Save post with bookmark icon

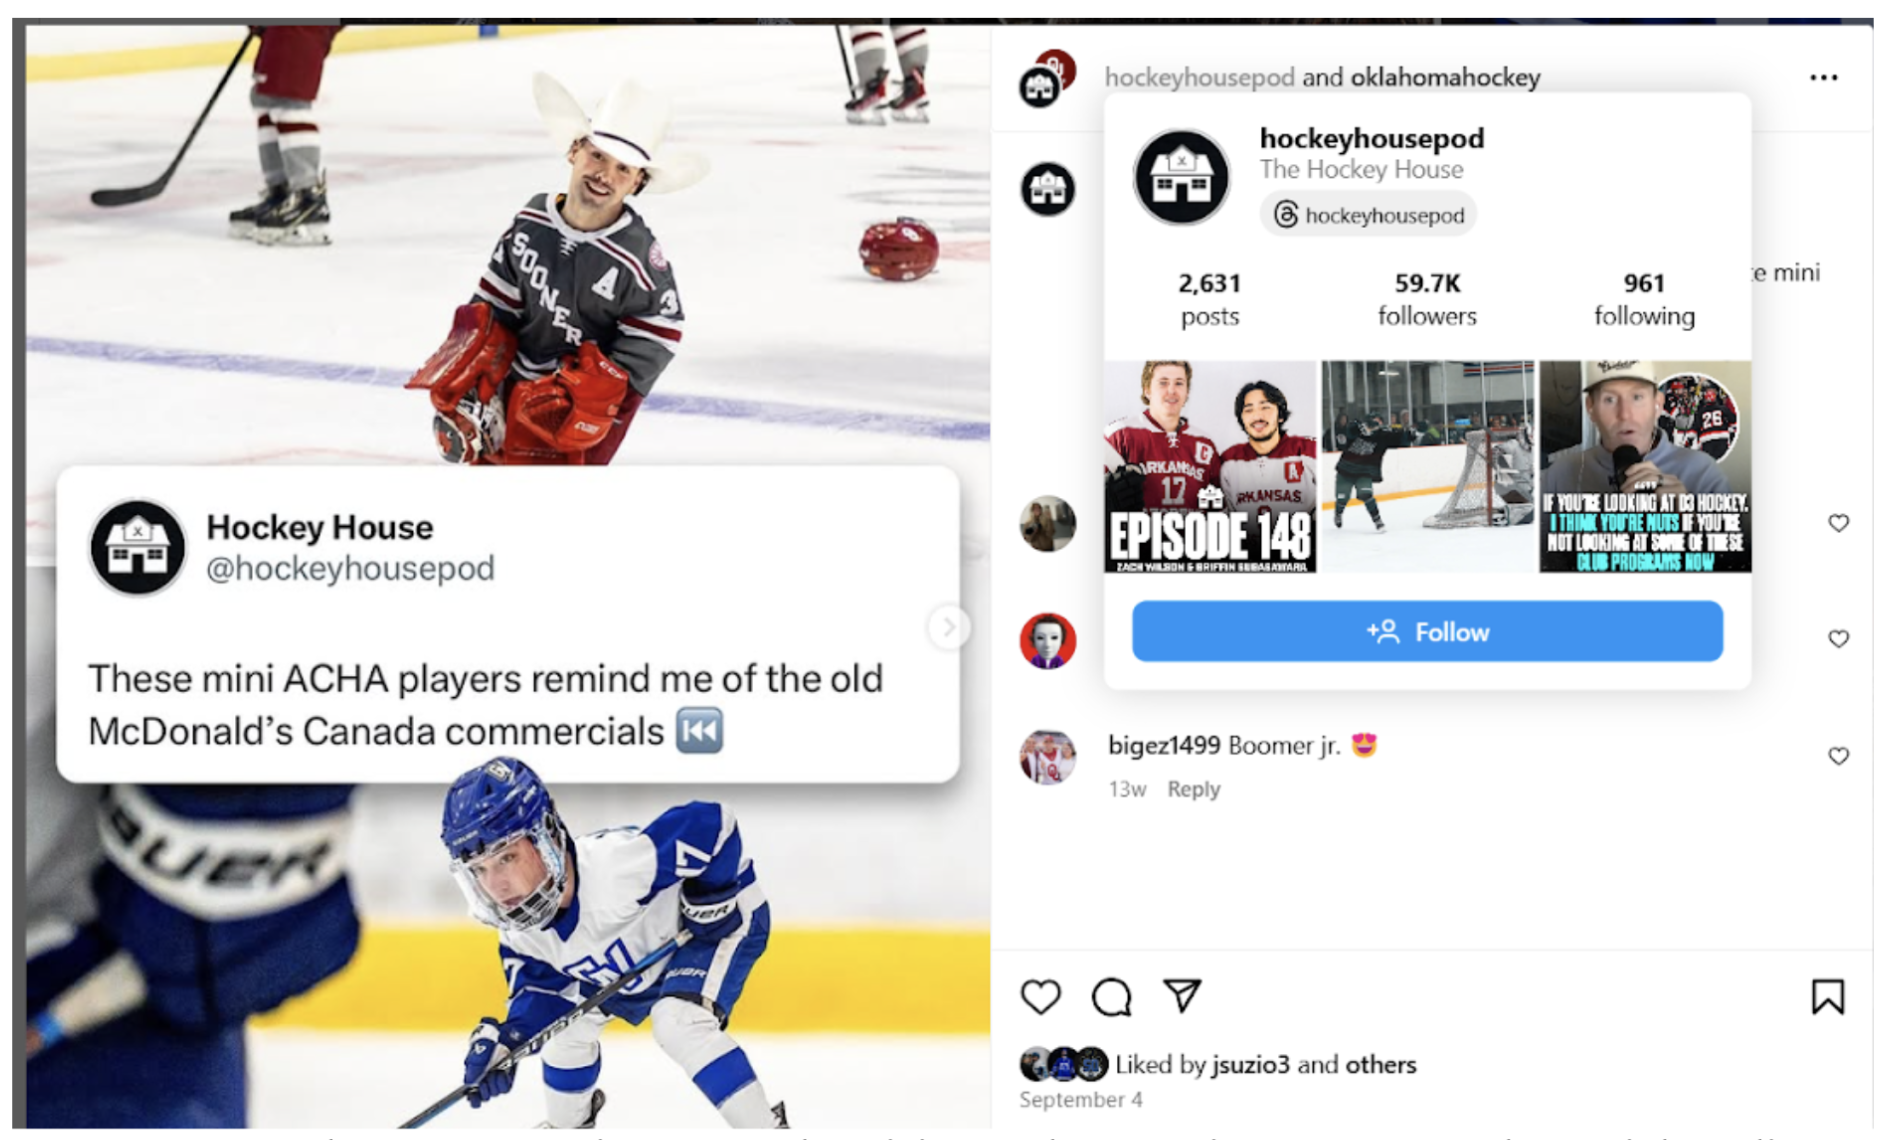coord(1827,997)
